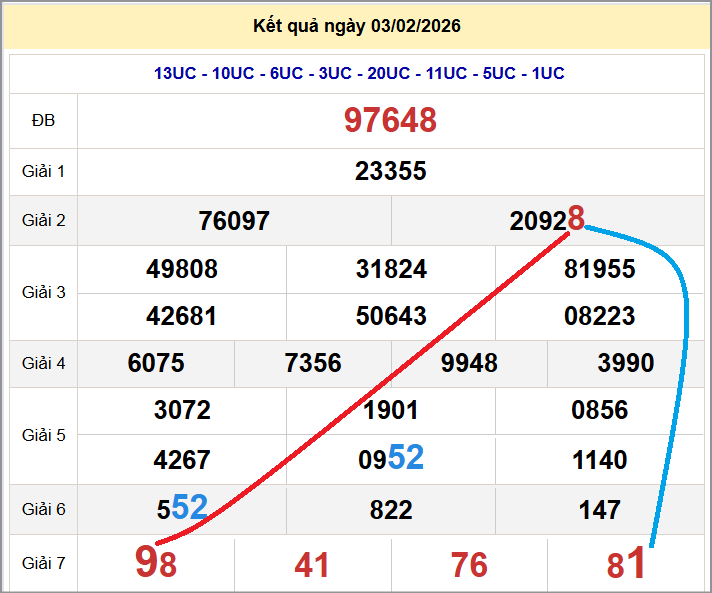712x593 pixels.
Task: Select the Giải 5 number 1140
Action: coord(599,460)
